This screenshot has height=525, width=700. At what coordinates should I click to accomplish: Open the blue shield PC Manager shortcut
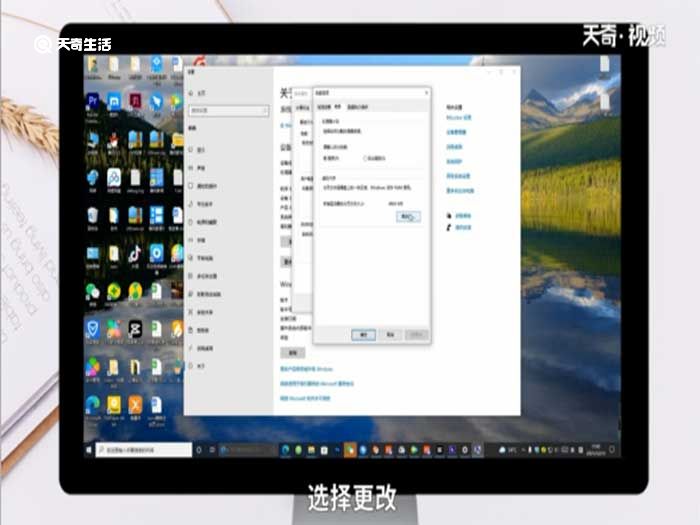pyautogui.click(x=92, y=330)
